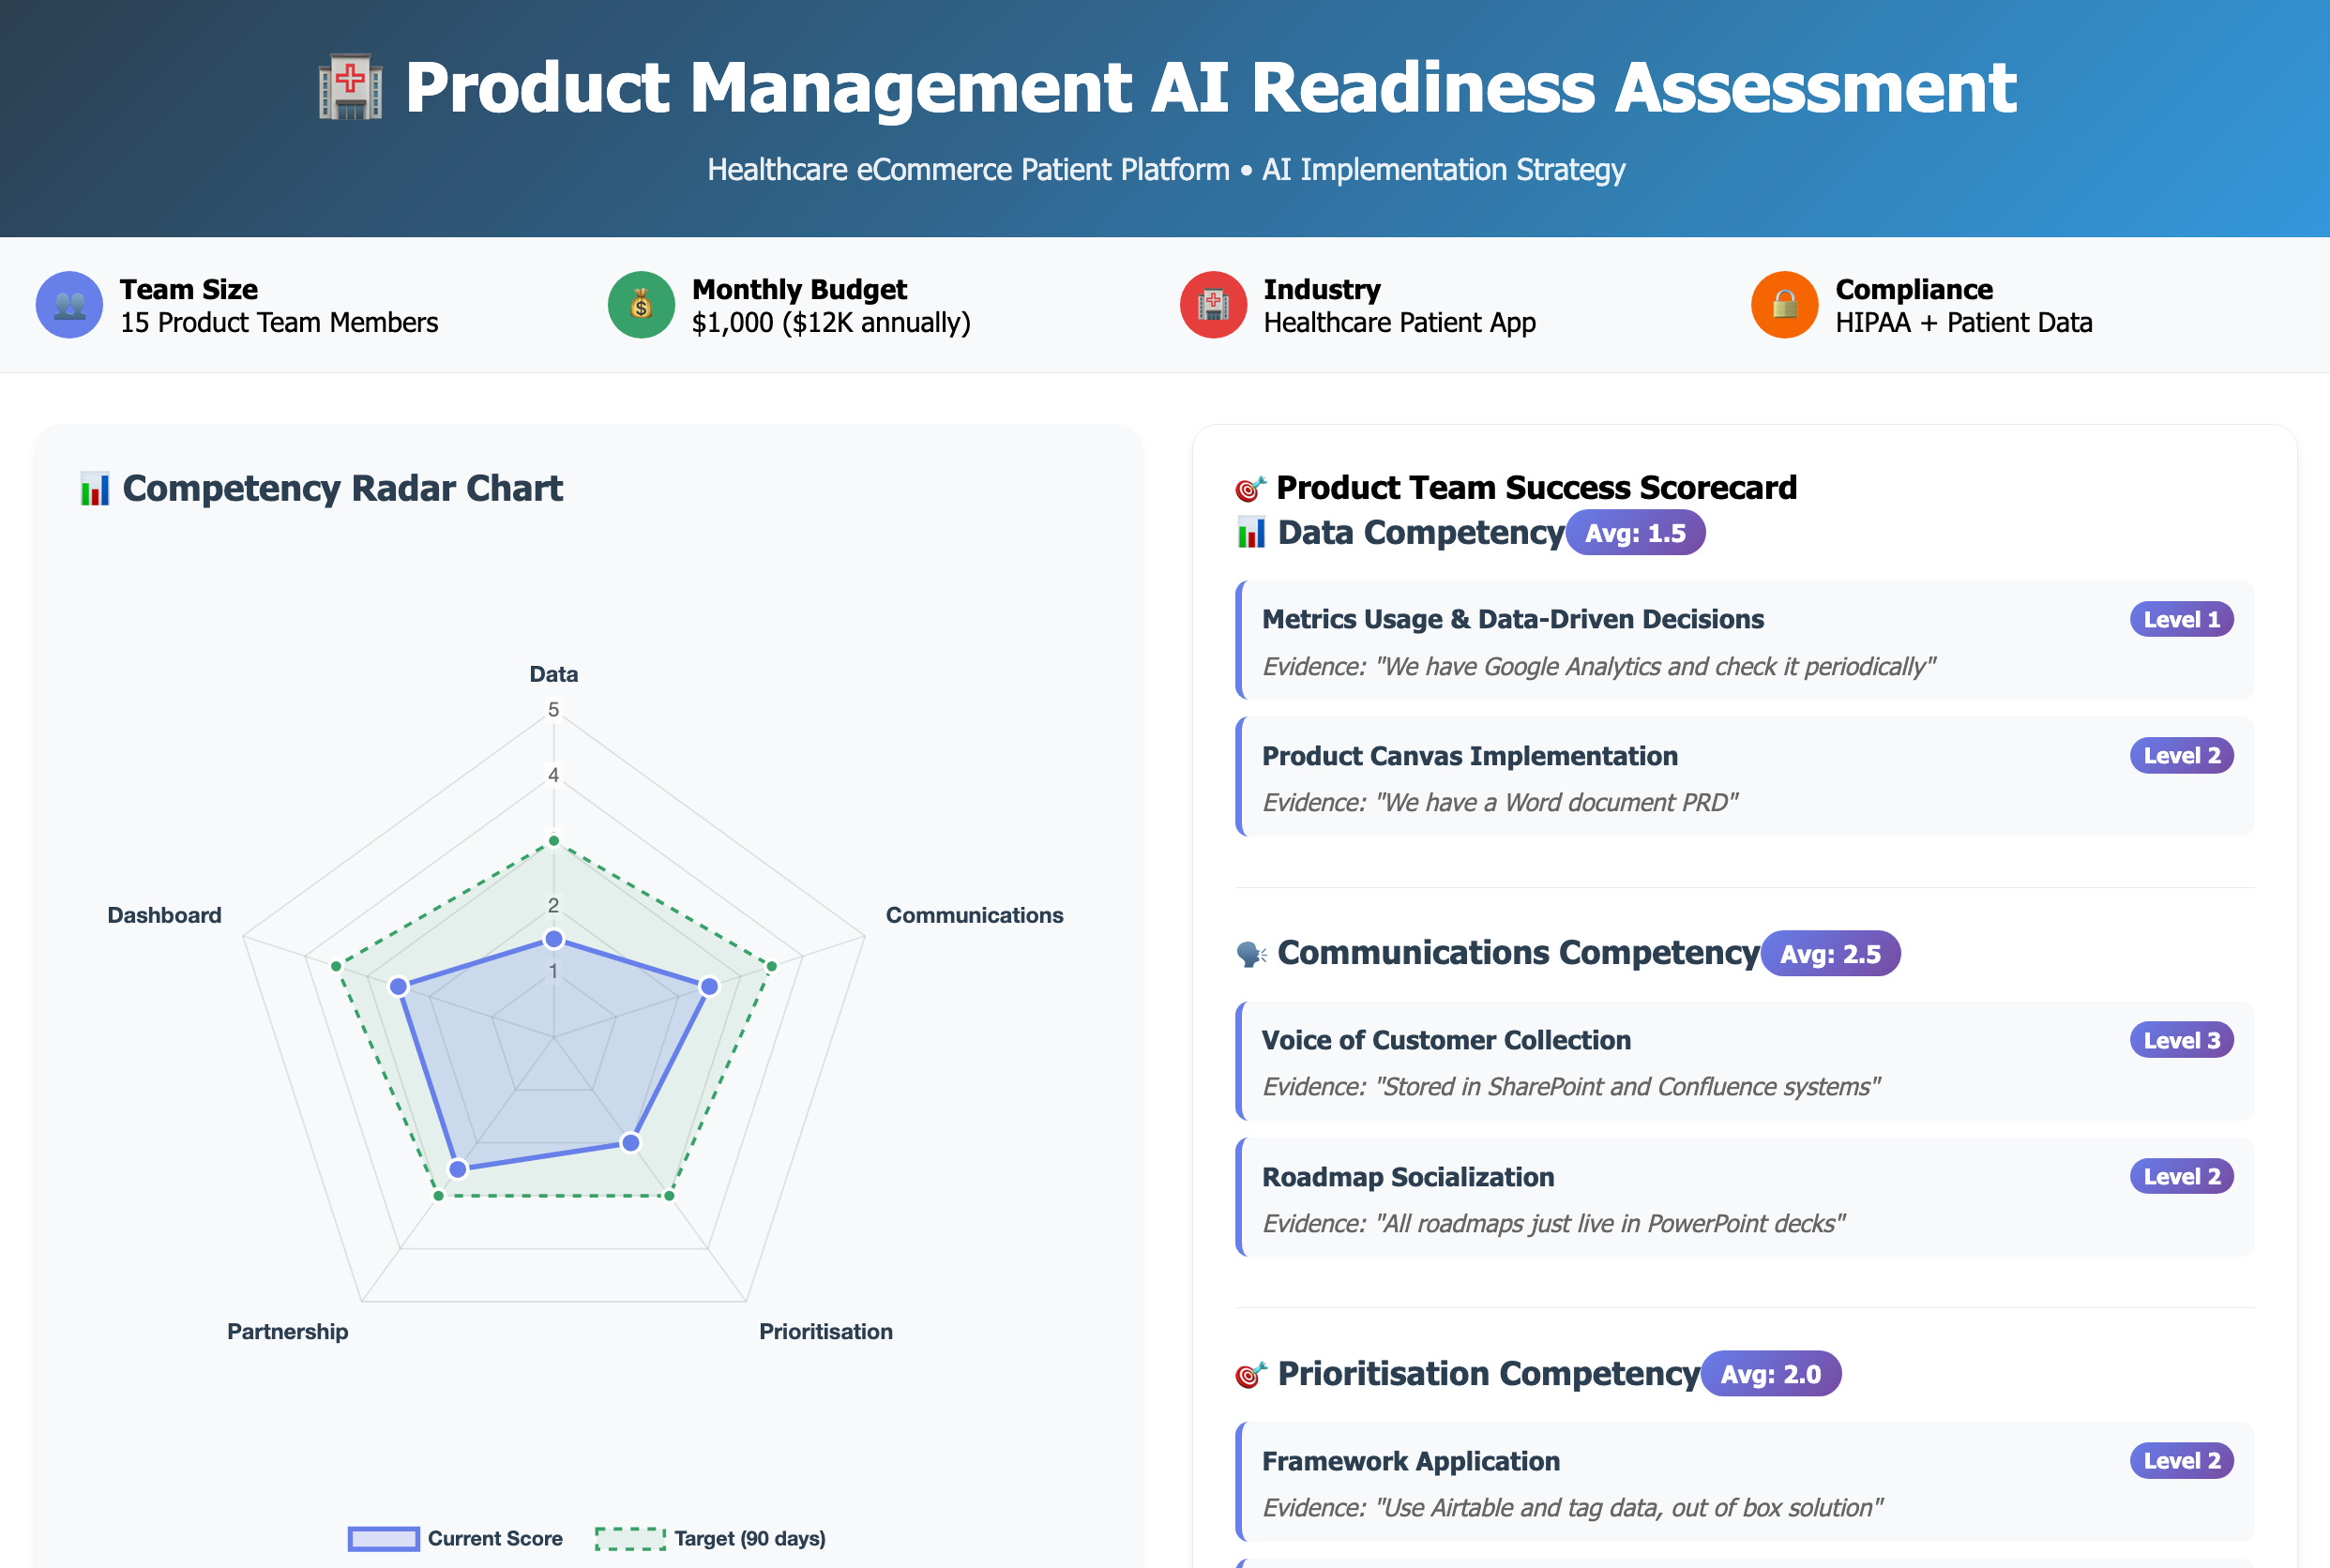Viewport: 2330px width, 1568px height.
Task: Select the Roadmap Socialization card
Action: (x=1744, y=1198)
